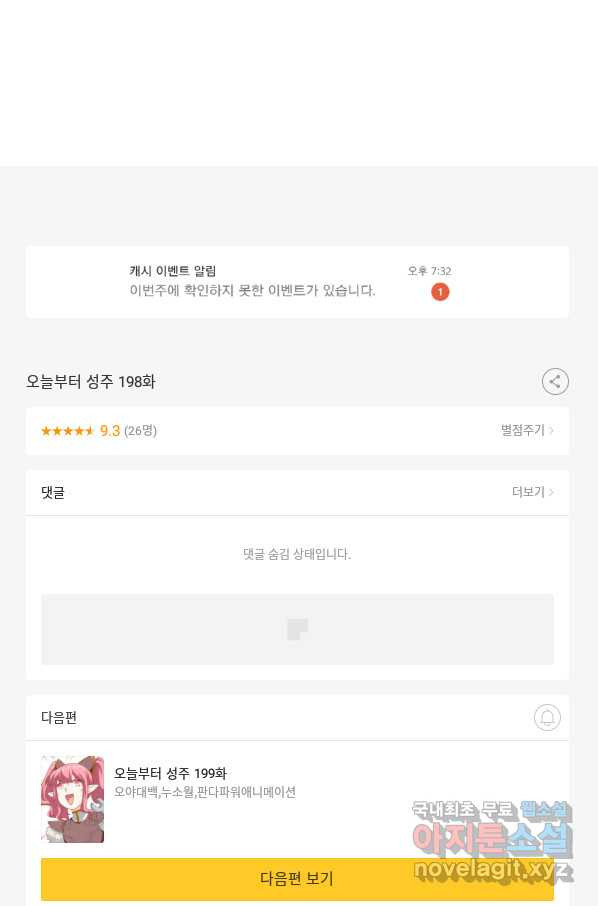Click the 다음편 보기 button
This screenshot has height=906, width=598.
point(297,878)
